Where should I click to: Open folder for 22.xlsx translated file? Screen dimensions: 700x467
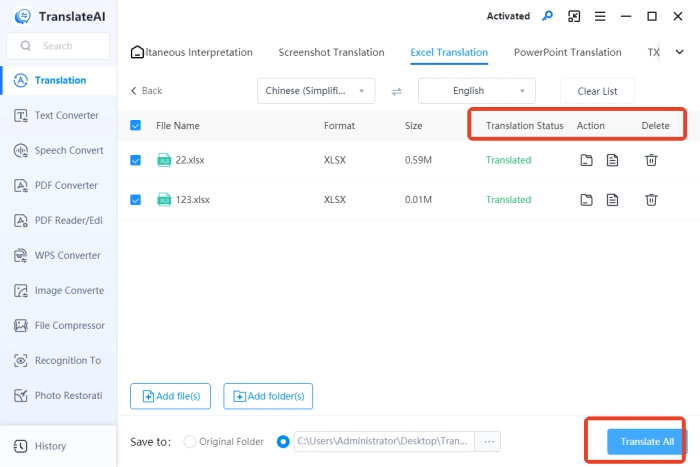point(586,160)
